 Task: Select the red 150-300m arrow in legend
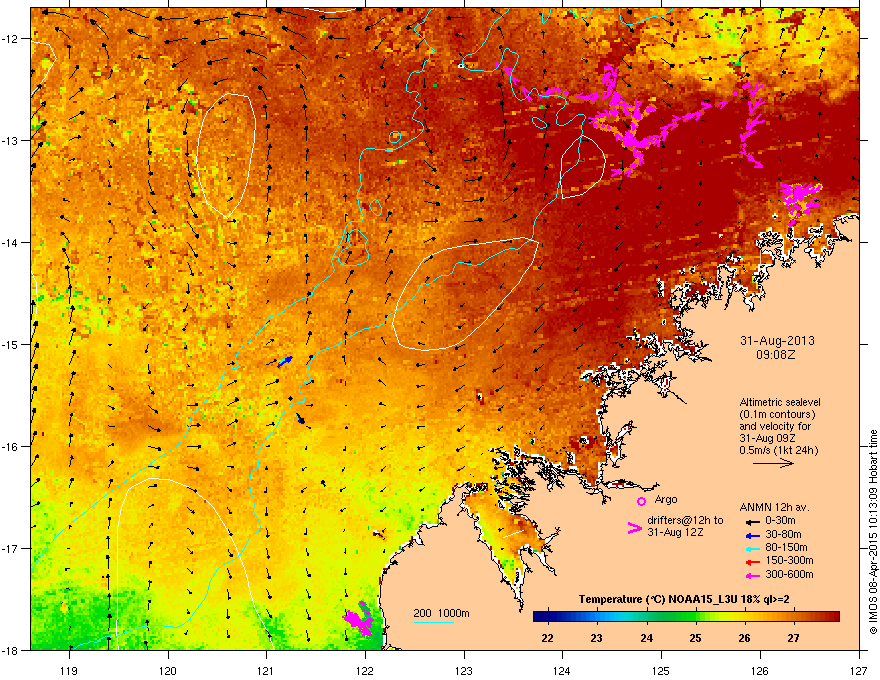point(751,561)
